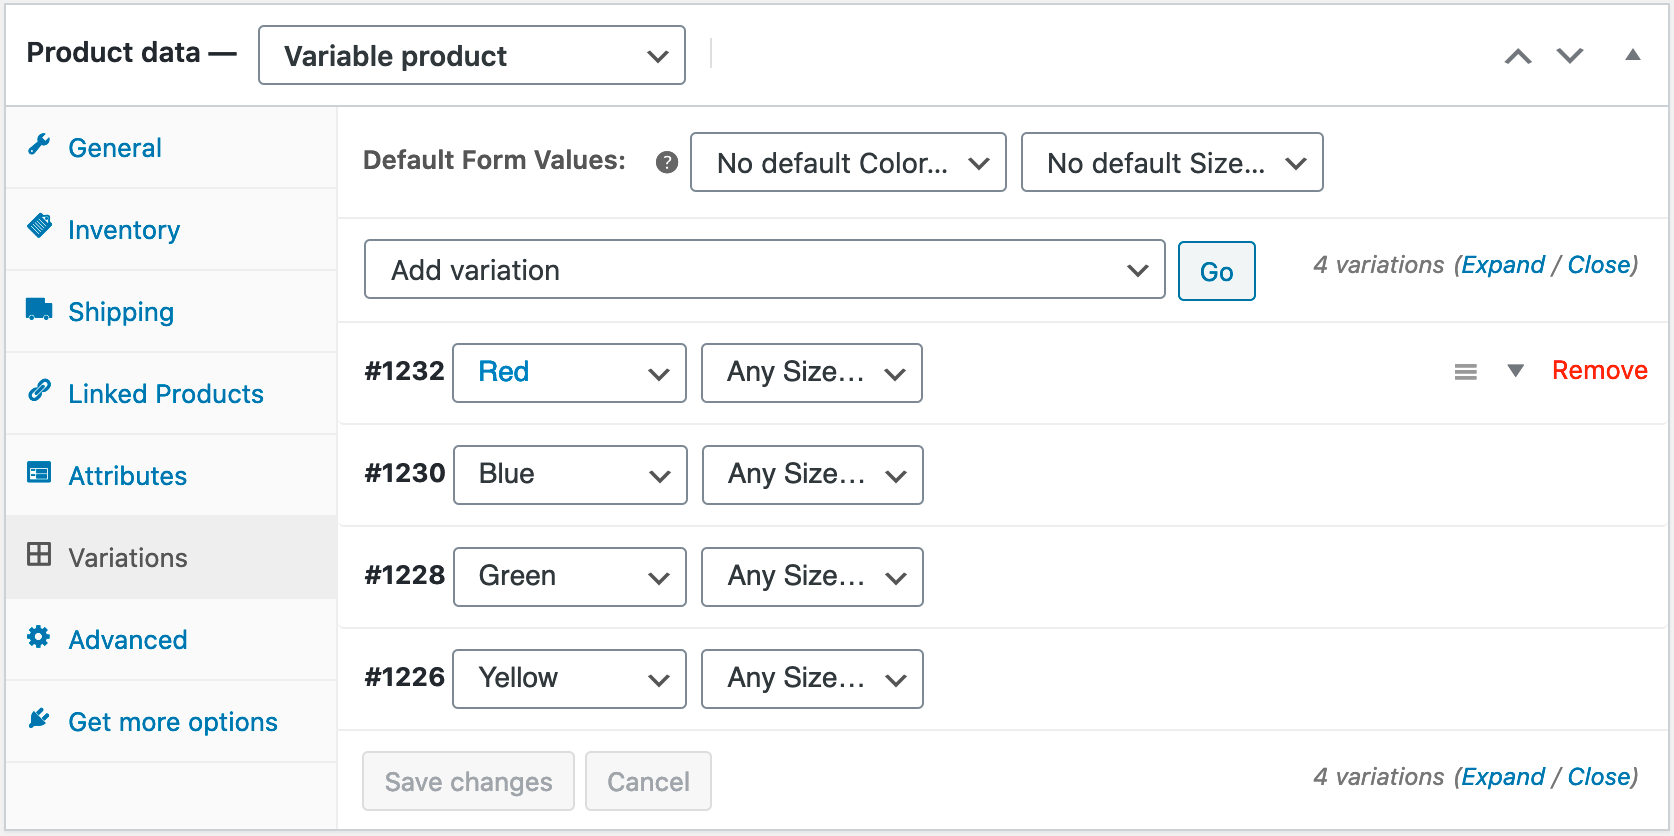Click the variation #1230 row header
Screen dimensions: 1674x836
pyautogui.click(x=1180, y=475)
